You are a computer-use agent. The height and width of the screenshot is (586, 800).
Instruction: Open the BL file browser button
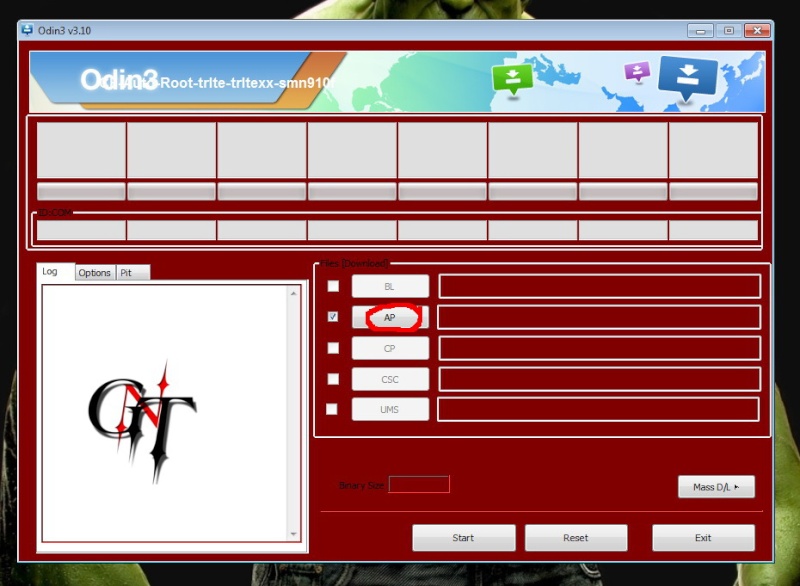(390, 286)
